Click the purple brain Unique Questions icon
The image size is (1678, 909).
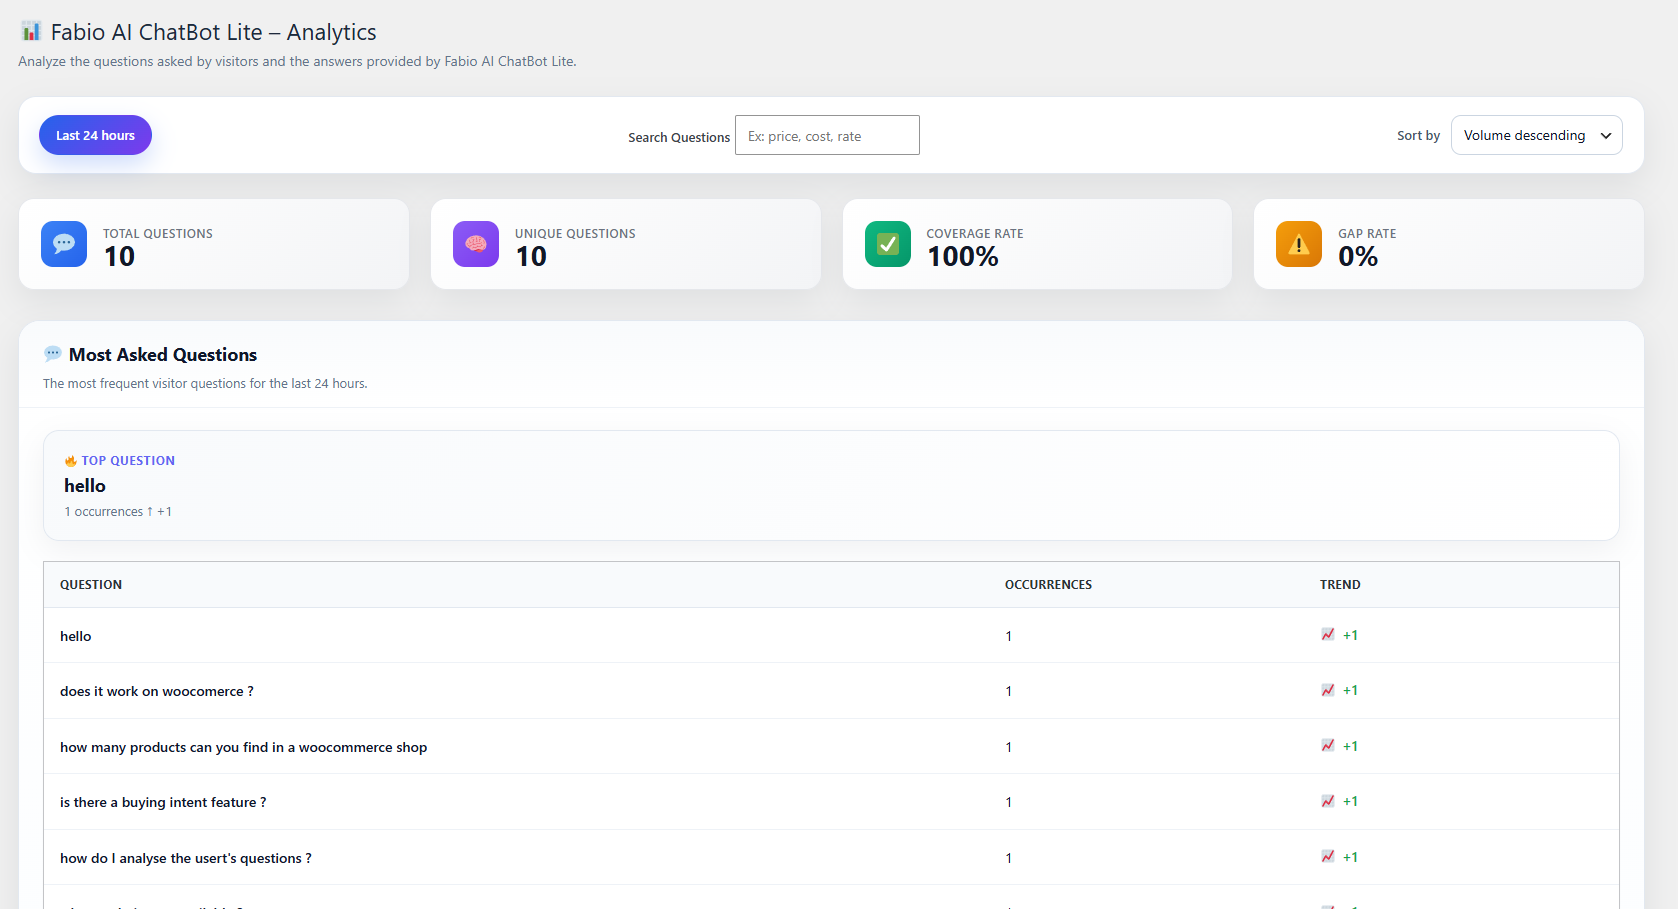pos(476,244)
